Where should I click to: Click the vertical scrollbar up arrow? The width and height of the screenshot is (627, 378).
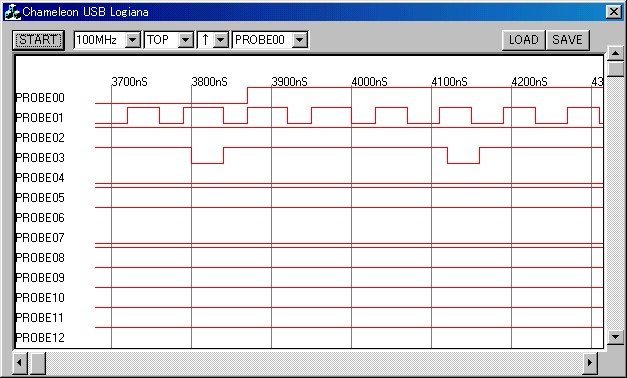616,54
